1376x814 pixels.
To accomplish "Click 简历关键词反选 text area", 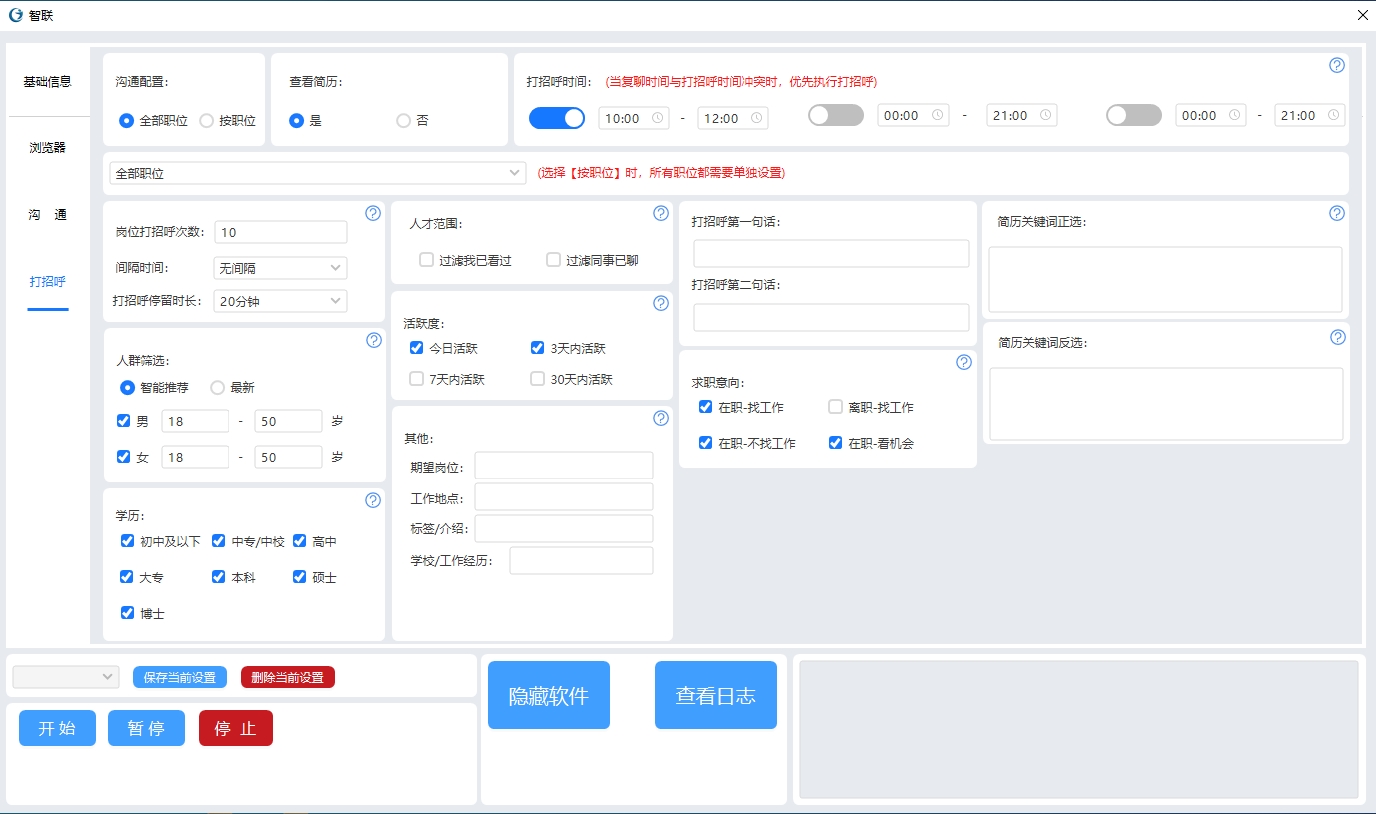I will click(x=1166, y=404).
